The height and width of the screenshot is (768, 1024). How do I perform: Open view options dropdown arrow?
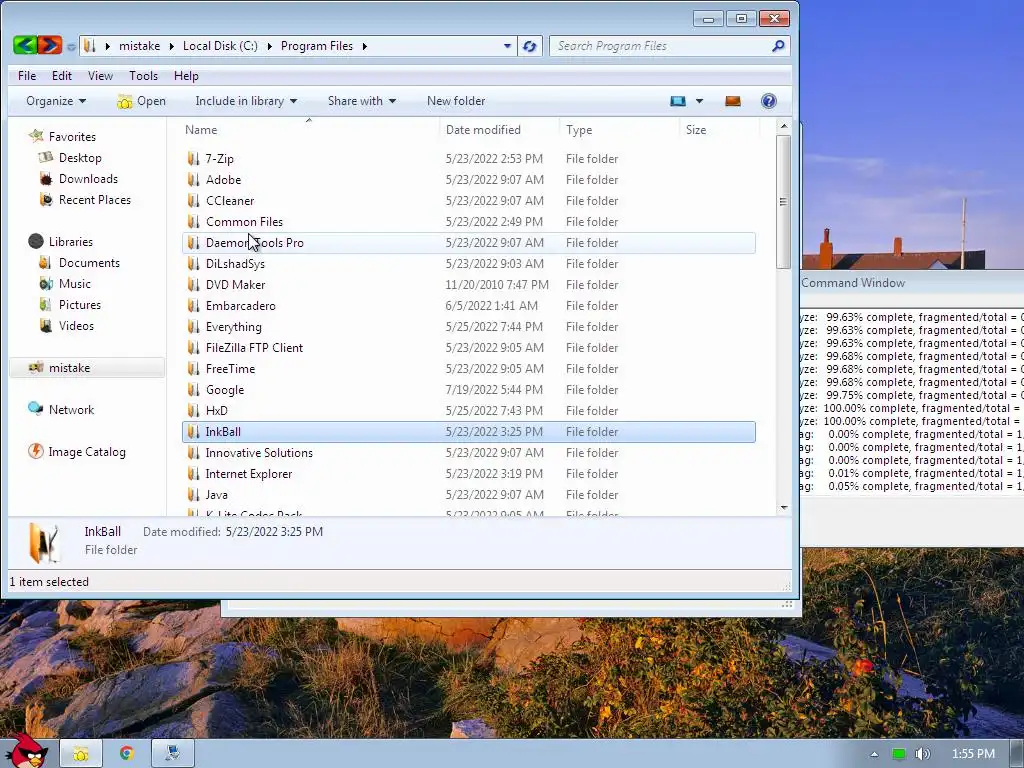(699, 101)
